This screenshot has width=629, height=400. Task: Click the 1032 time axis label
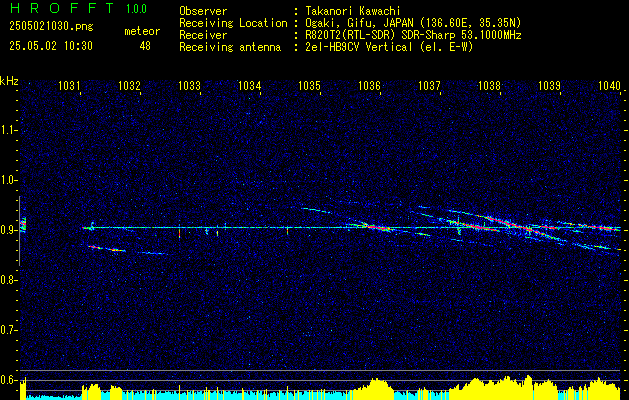(x=130, y=85)
